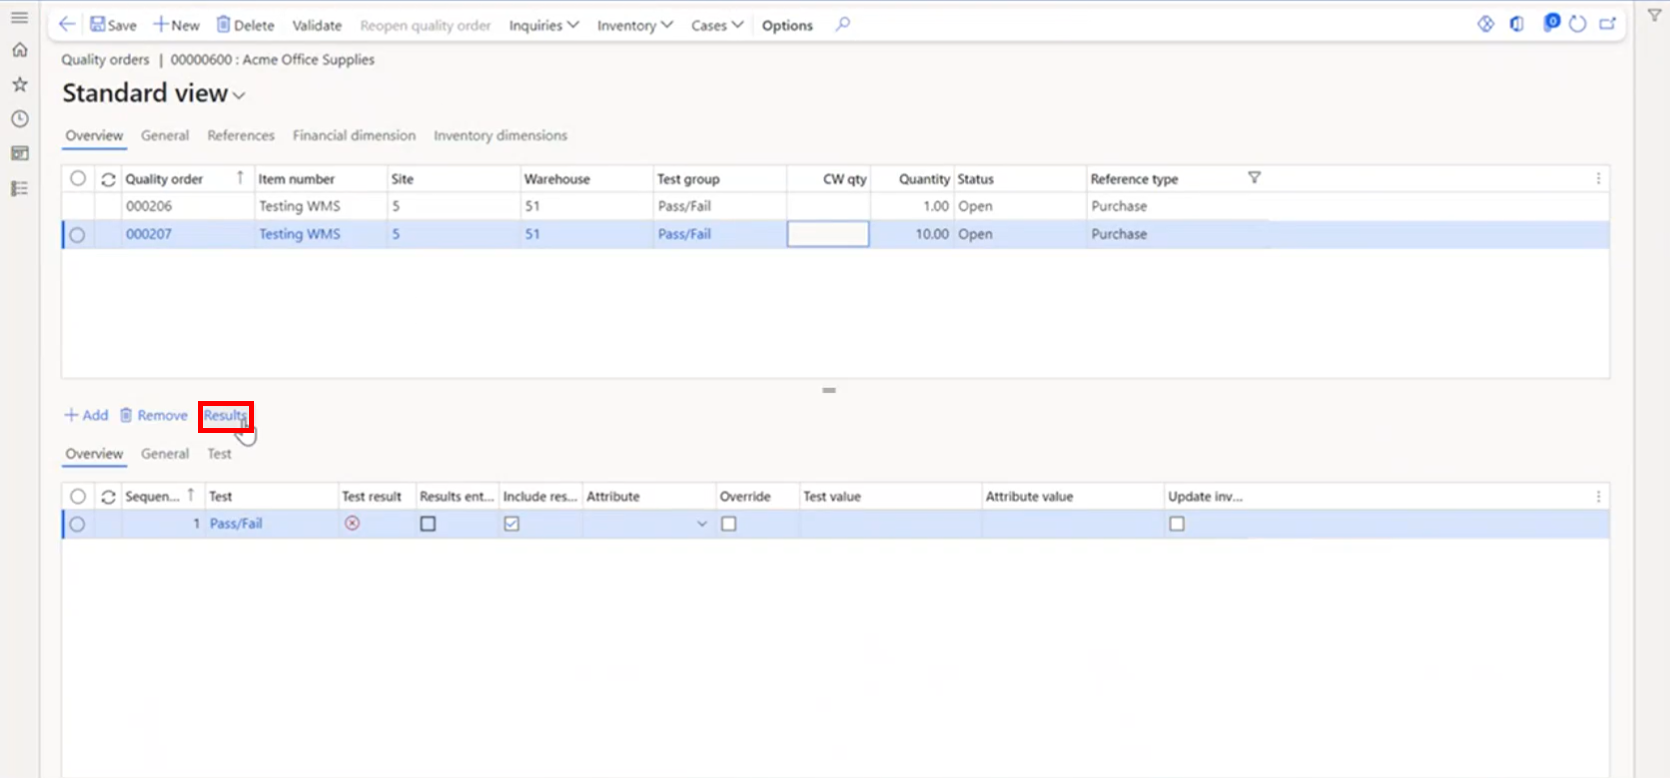Screen dimensions: 1670x778
Task: Open the Attribute dropdown in test row
Action: tap(701, 524)
